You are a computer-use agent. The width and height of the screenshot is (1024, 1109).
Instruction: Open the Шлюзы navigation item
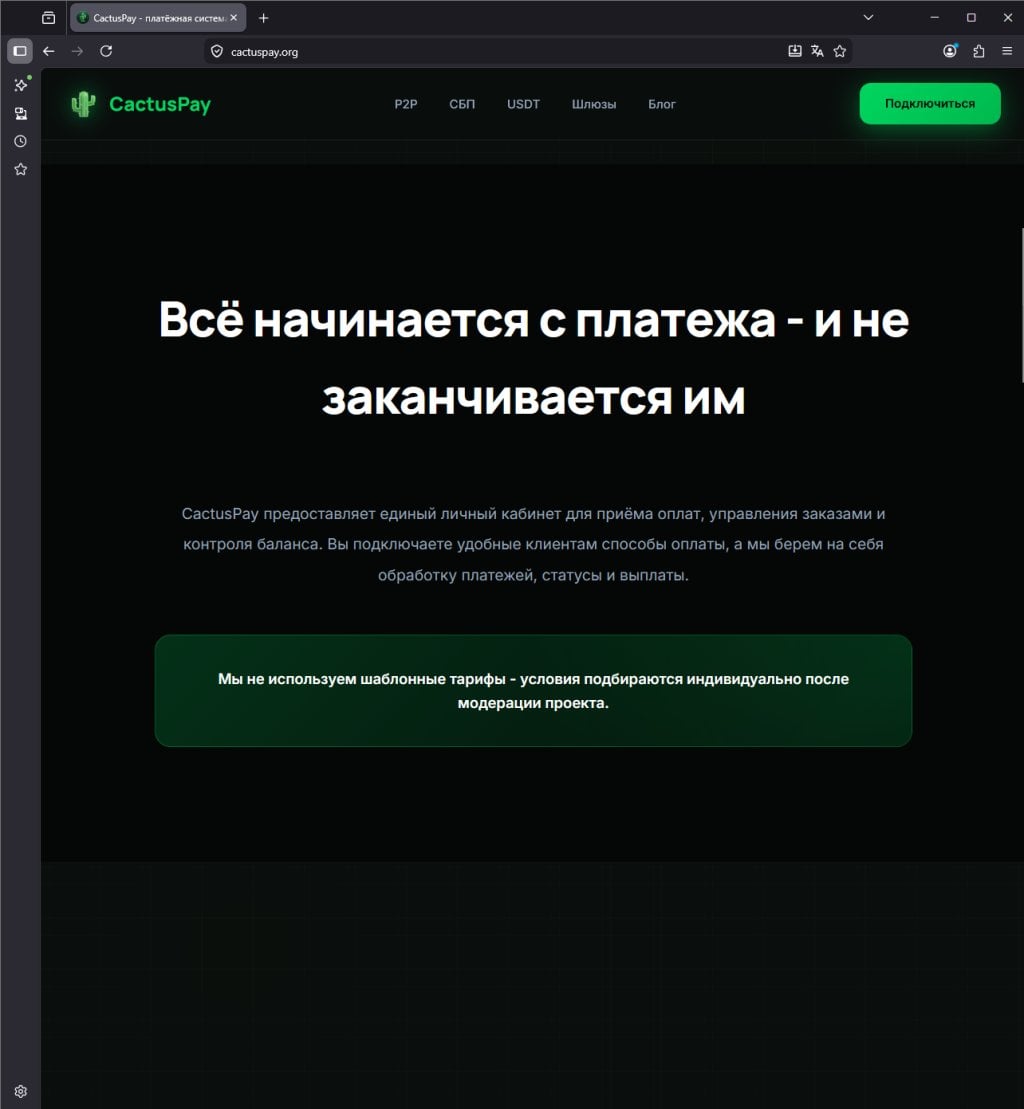coord(594,104)
